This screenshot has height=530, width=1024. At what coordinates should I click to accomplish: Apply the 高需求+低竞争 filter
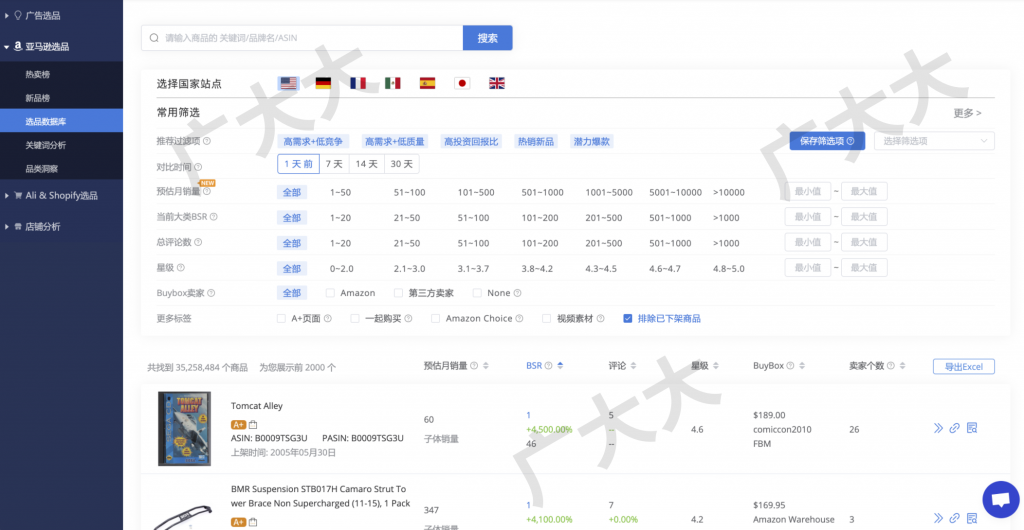[x=313, y=141]
